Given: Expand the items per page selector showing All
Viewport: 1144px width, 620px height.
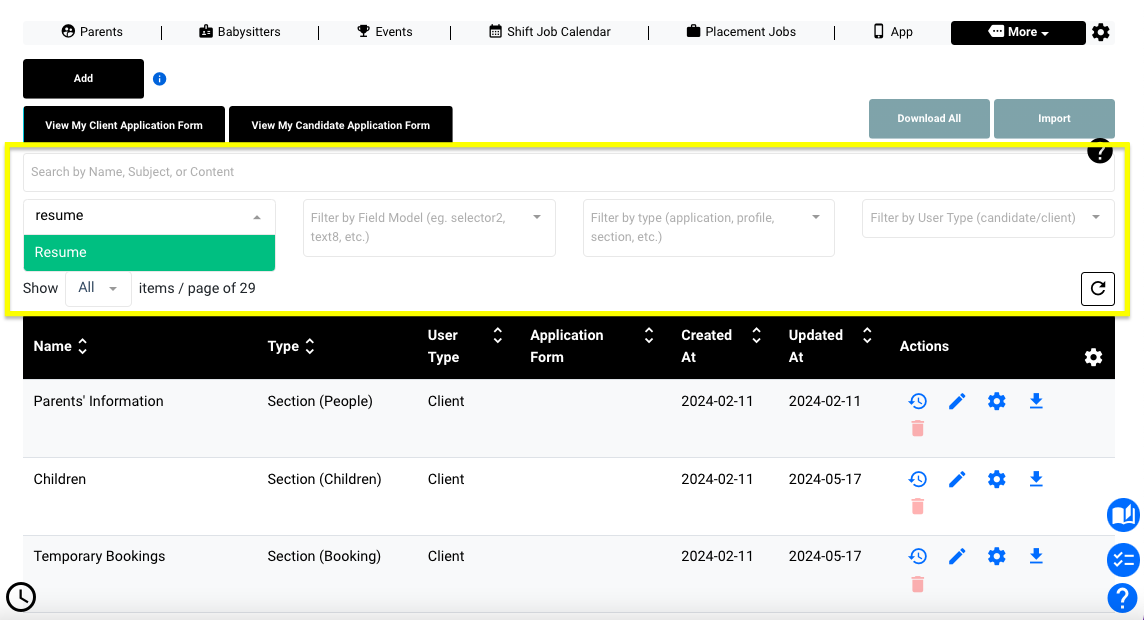Looking at the screenshot, I should coord(97,288).
